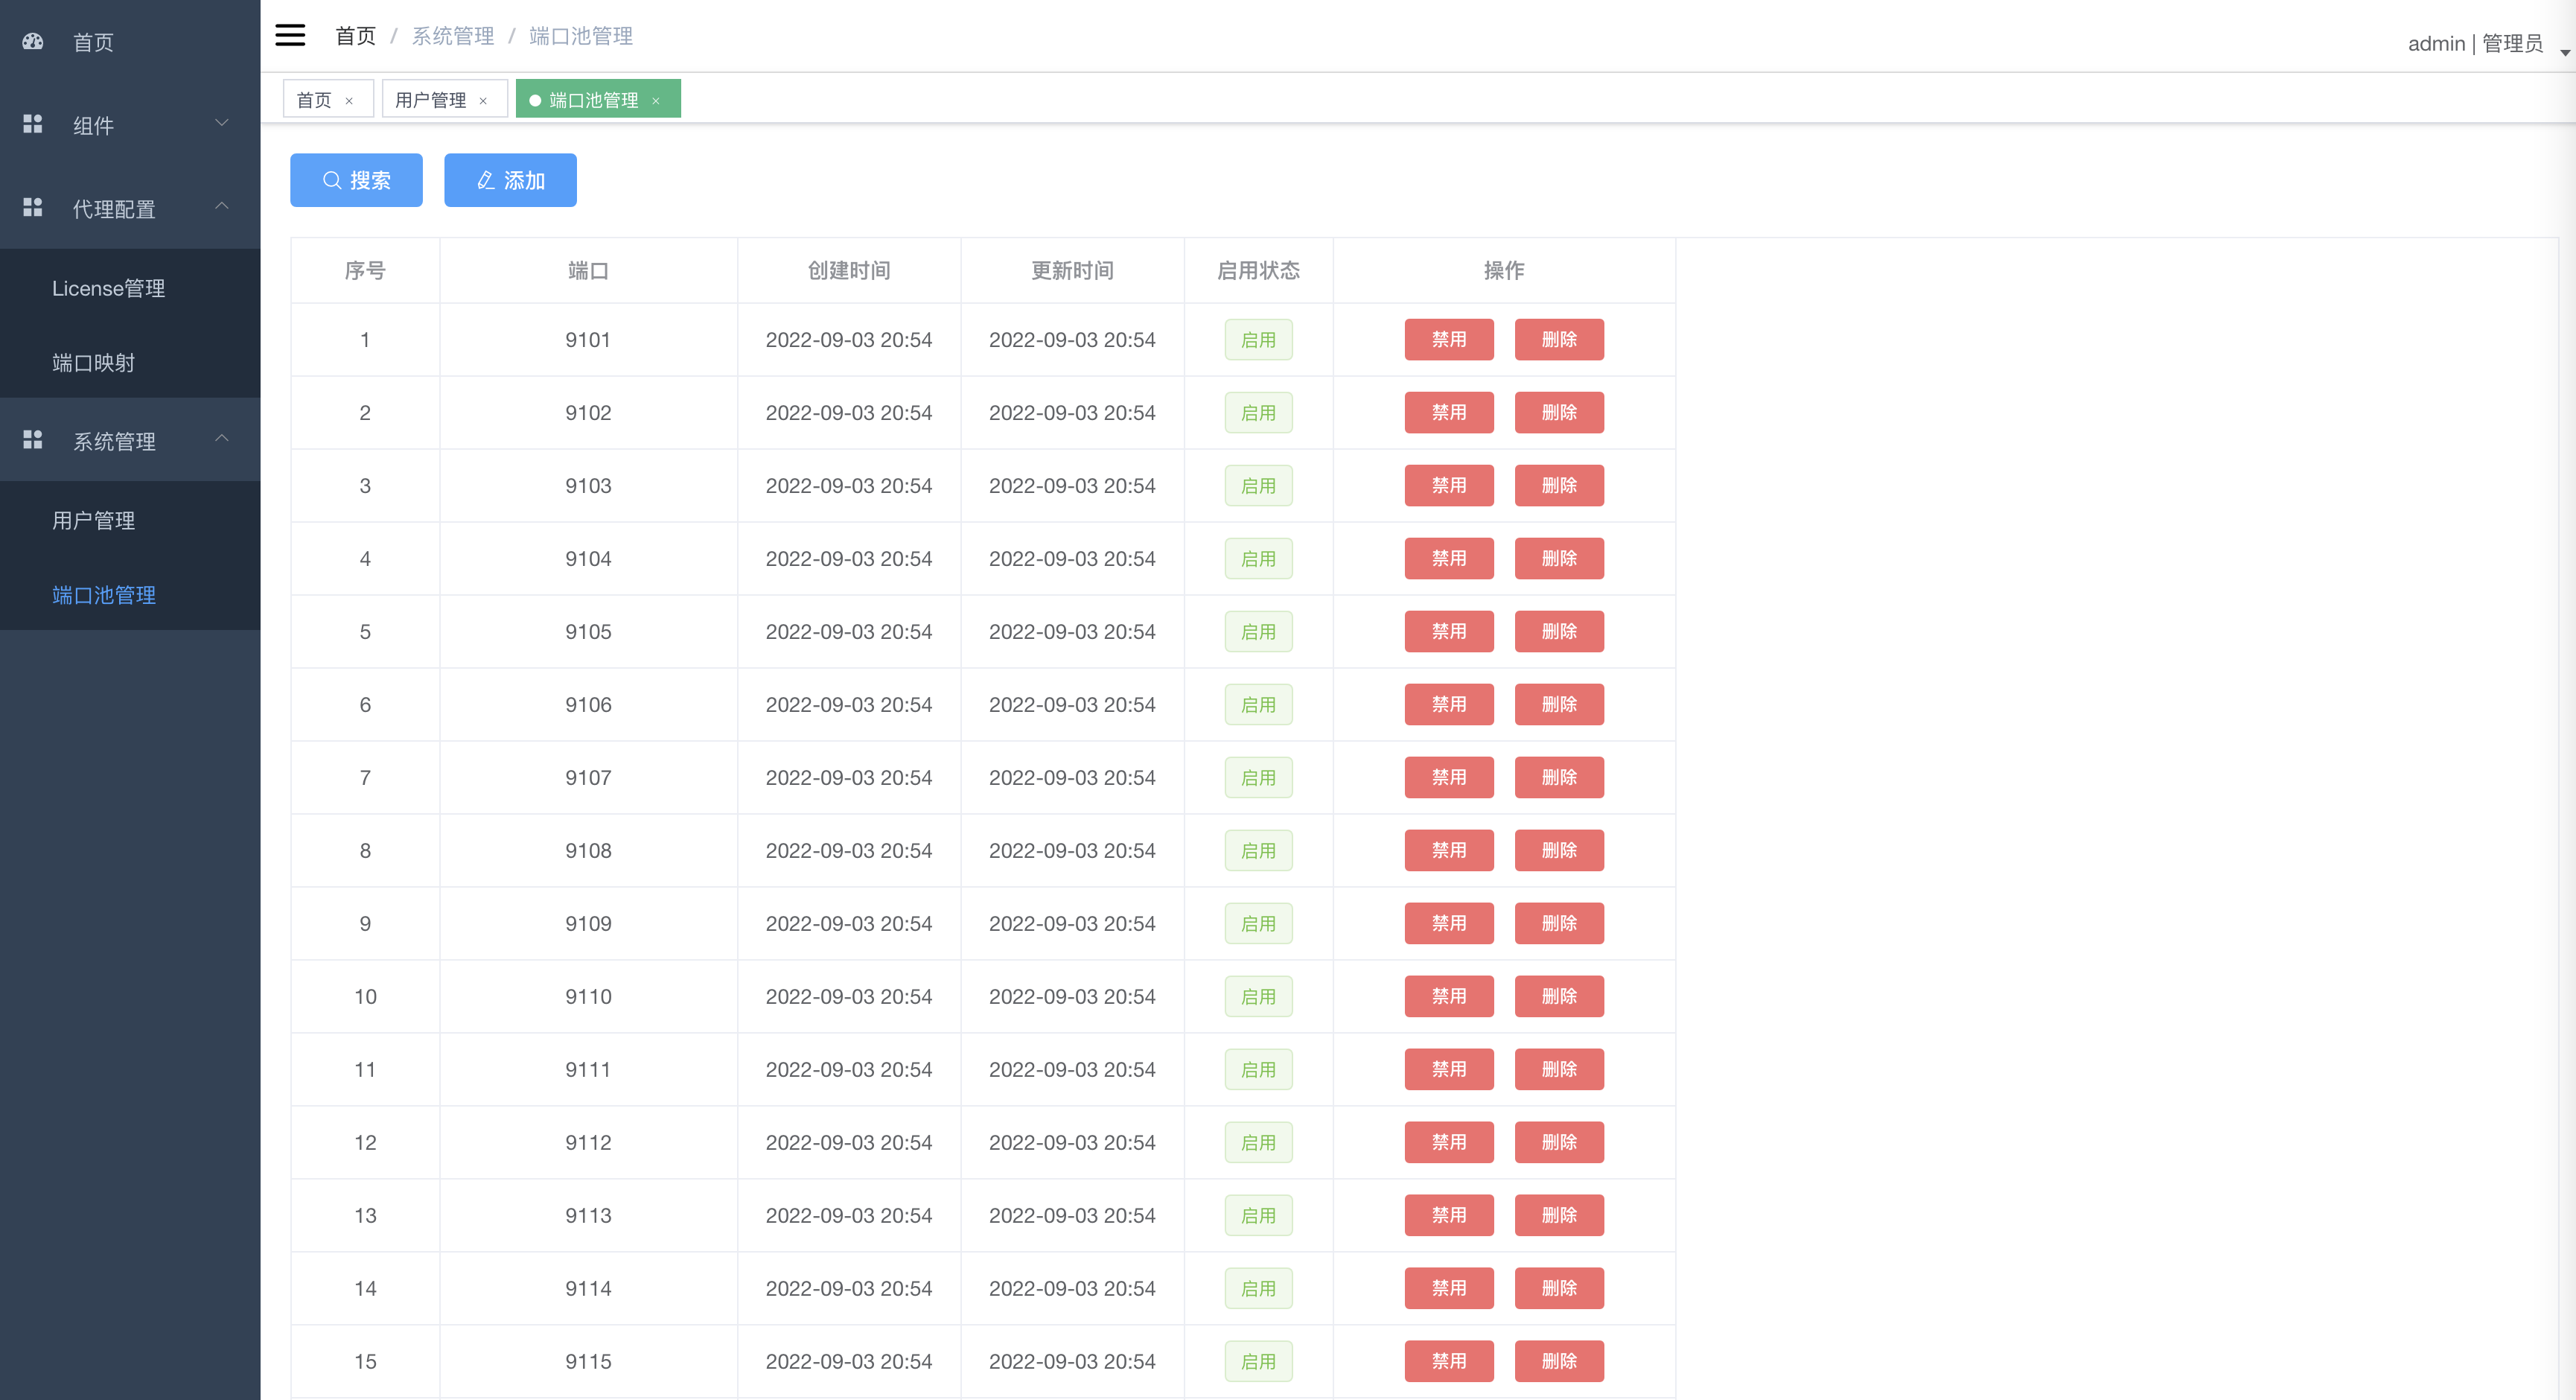Click port value 9113 in the table
The image size is (2576, 1400).
[588, 1215]
